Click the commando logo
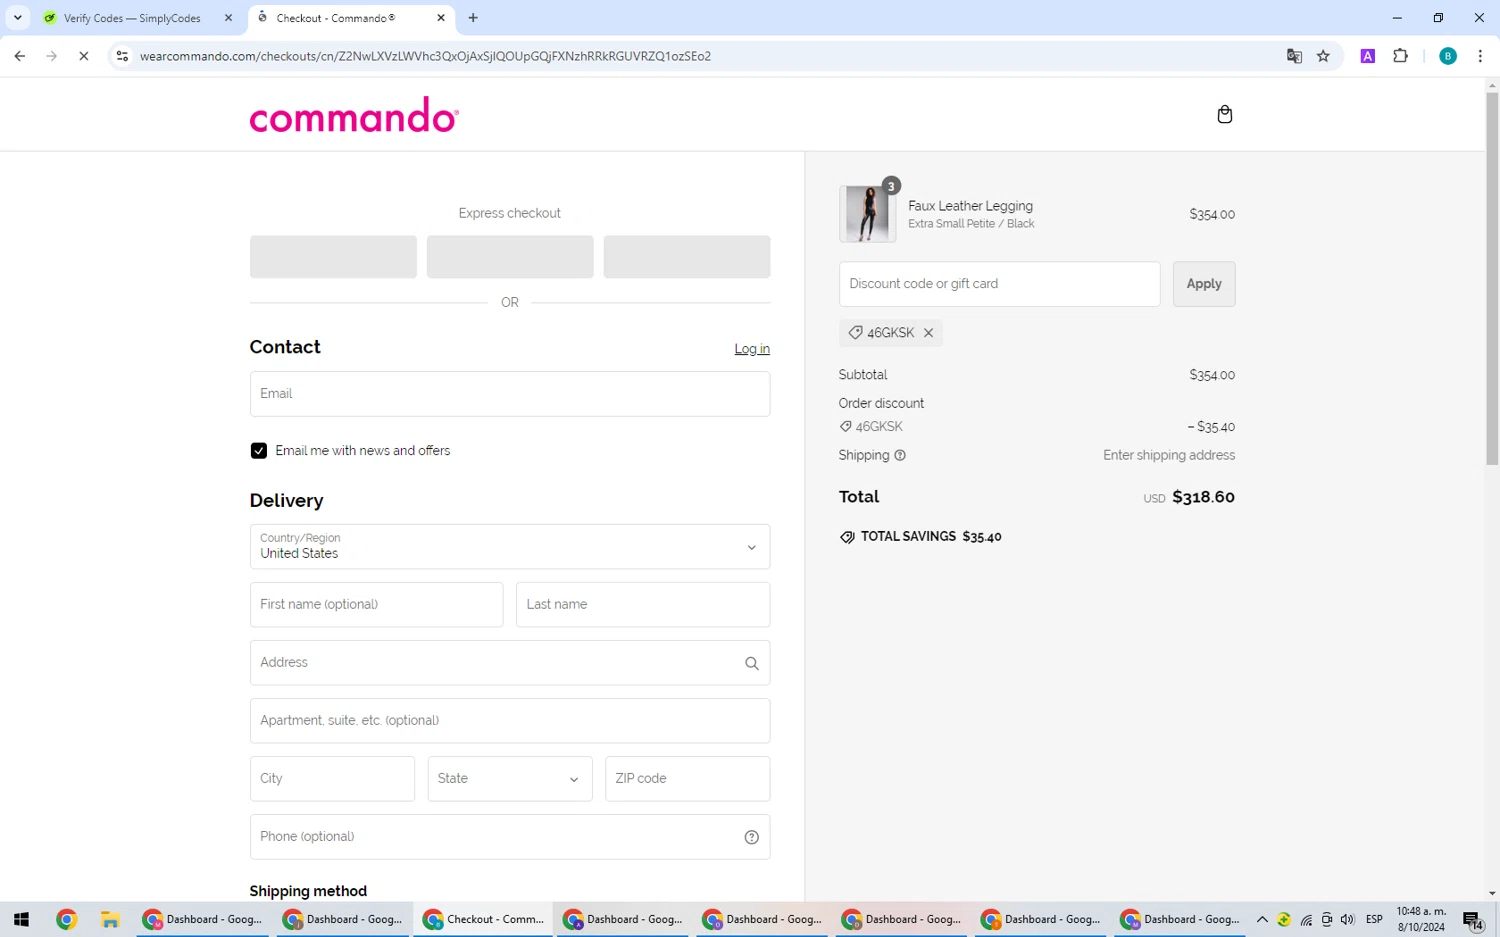The height and width of the screenshot is (937, 1500). tap(354, 115)
